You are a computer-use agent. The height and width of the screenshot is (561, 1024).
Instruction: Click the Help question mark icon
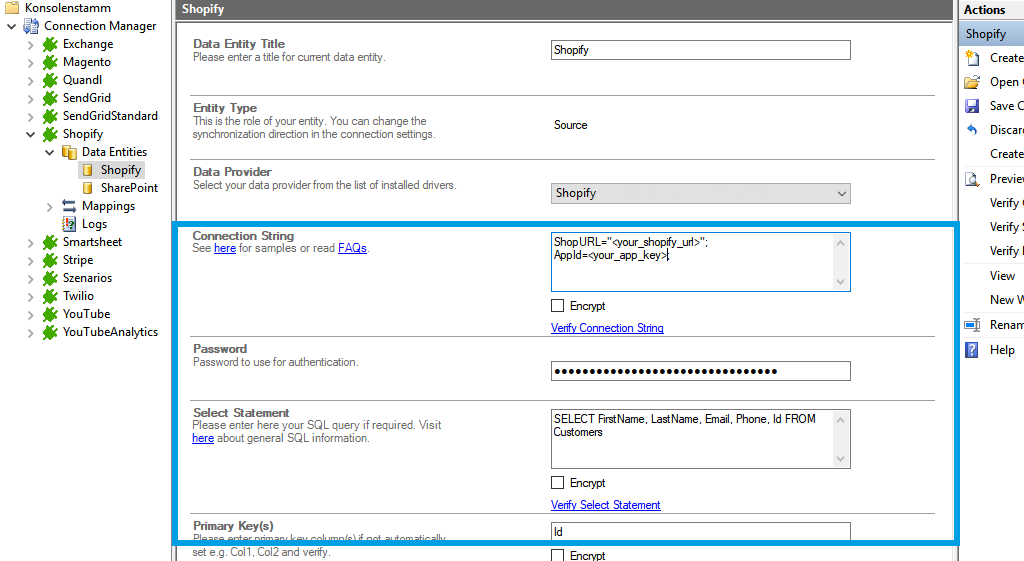pos(971,350)
